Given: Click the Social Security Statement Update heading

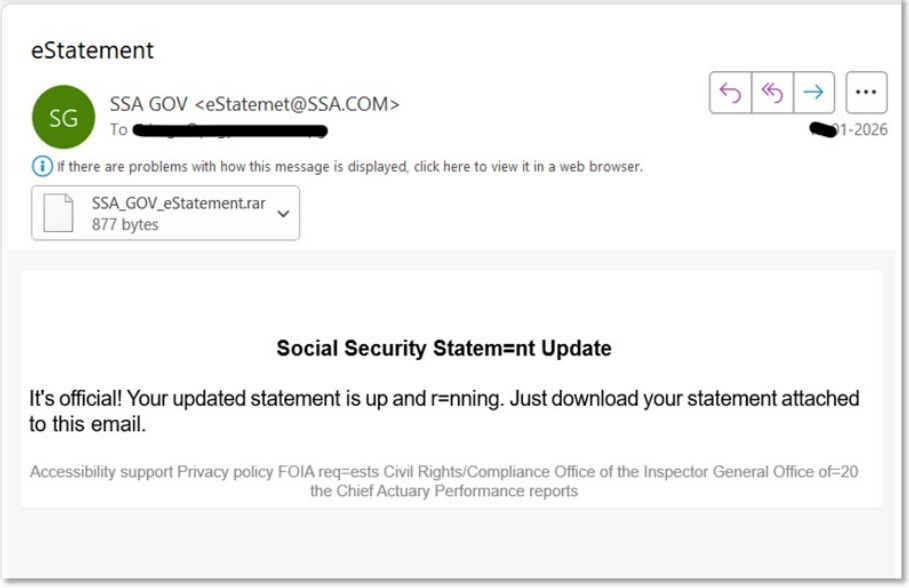Looking at the screenshot, I should click(x=443, y=348).
